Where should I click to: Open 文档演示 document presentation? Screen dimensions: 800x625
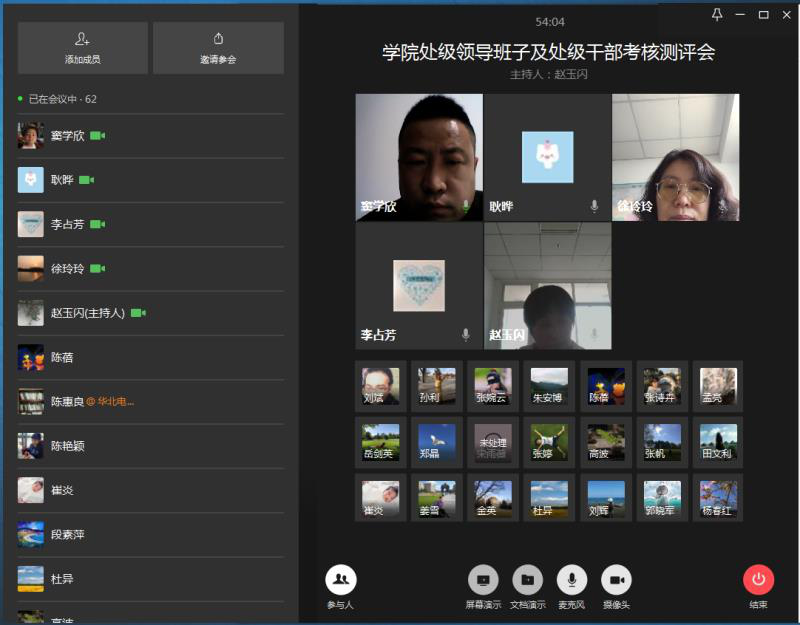[x=527, y=580]
